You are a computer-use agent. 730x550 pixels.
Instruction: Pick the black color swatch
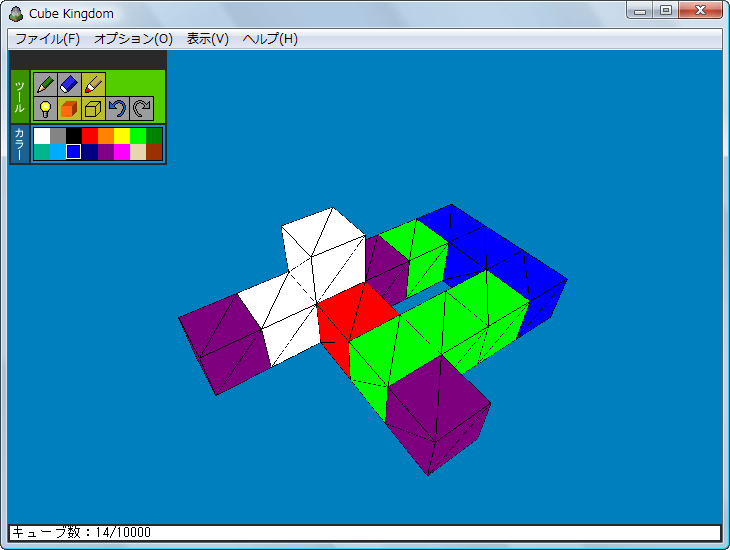coord(74,136)
